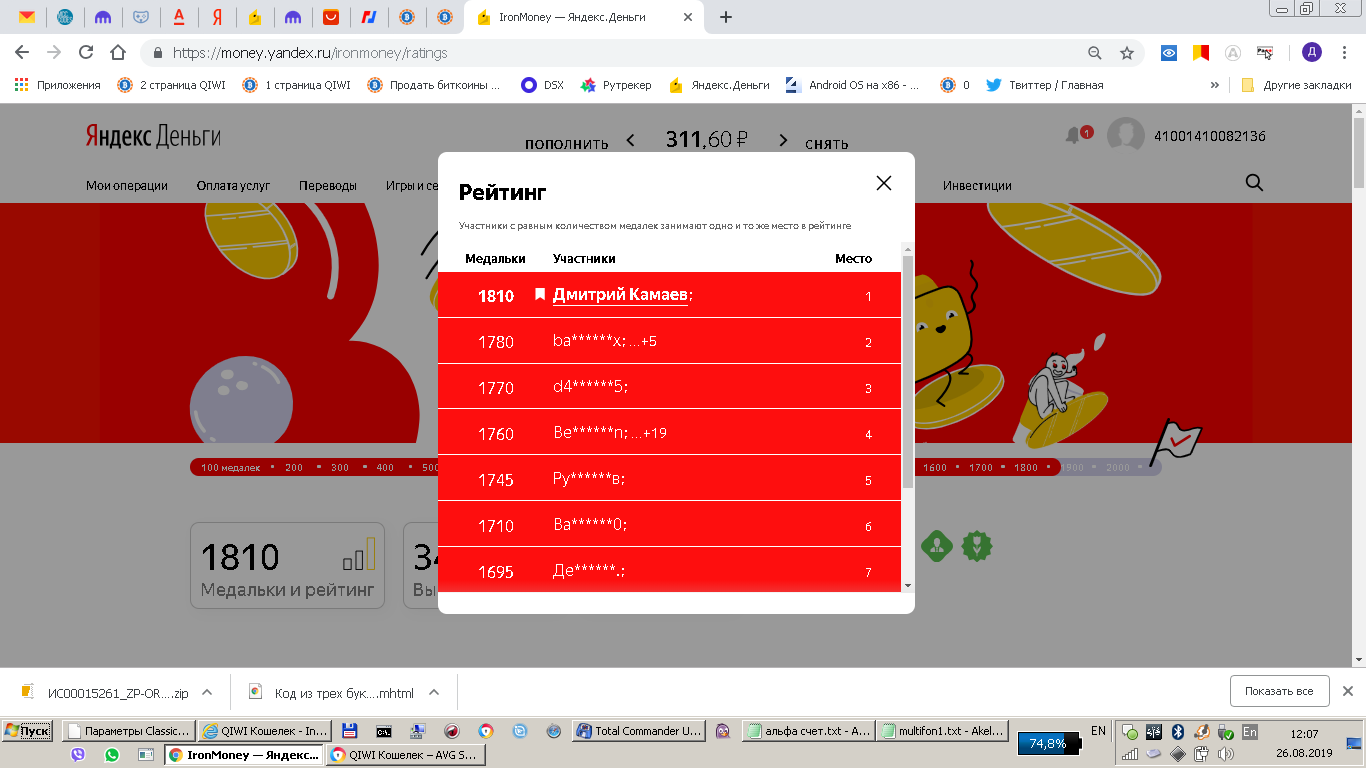Select participant Ba******0 in the rating list
1366x768 pixels.
click(590, 526)
